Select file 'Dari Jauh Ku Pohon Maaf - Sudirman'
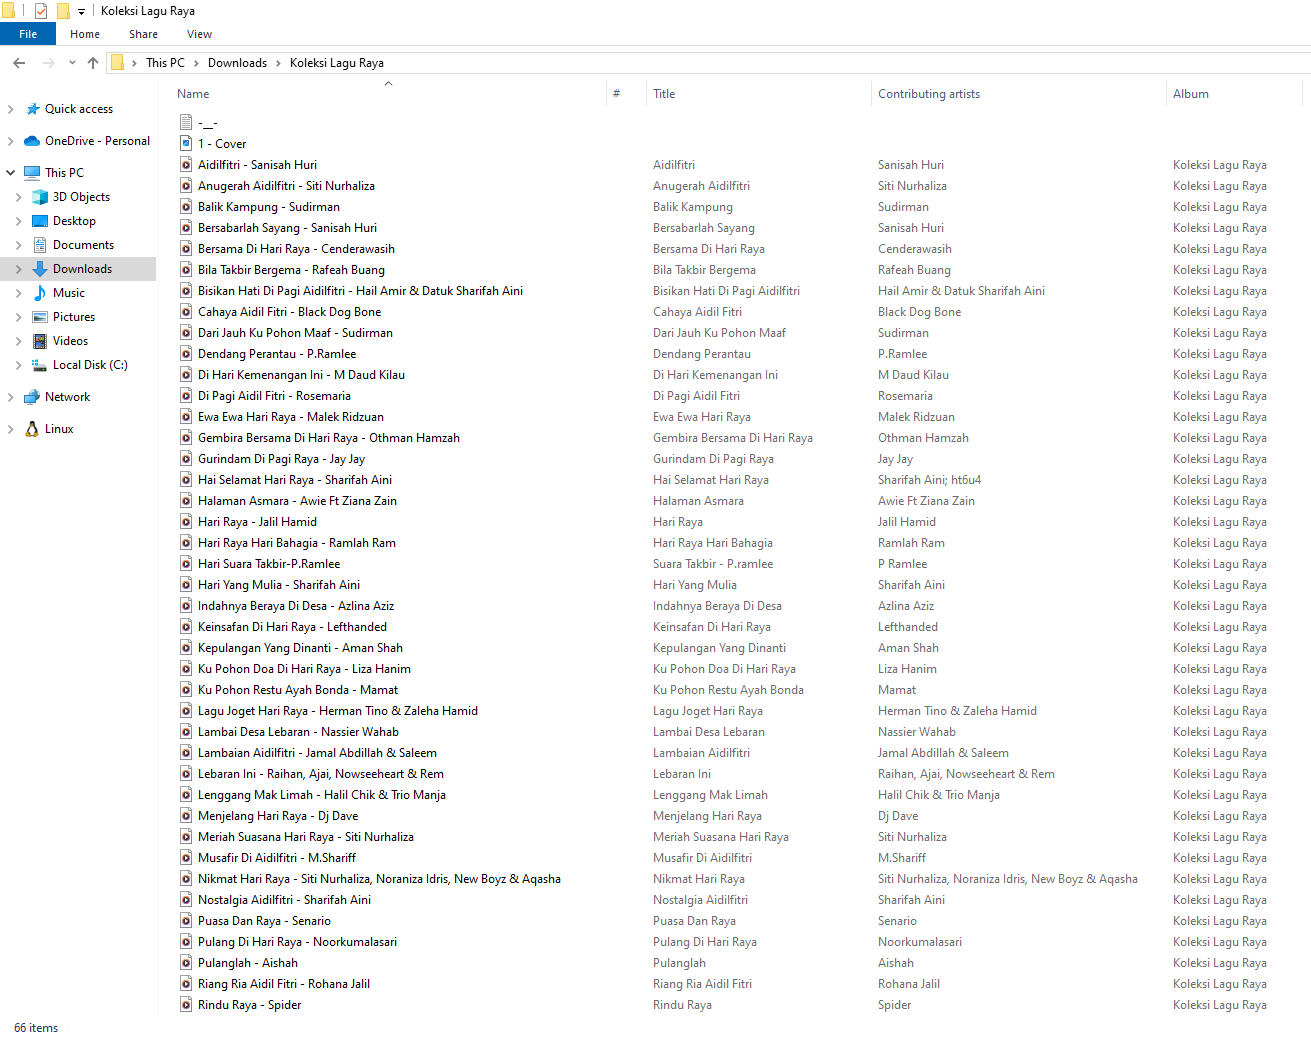The height and width of the screenshot is (1038, 1311). 295,333
